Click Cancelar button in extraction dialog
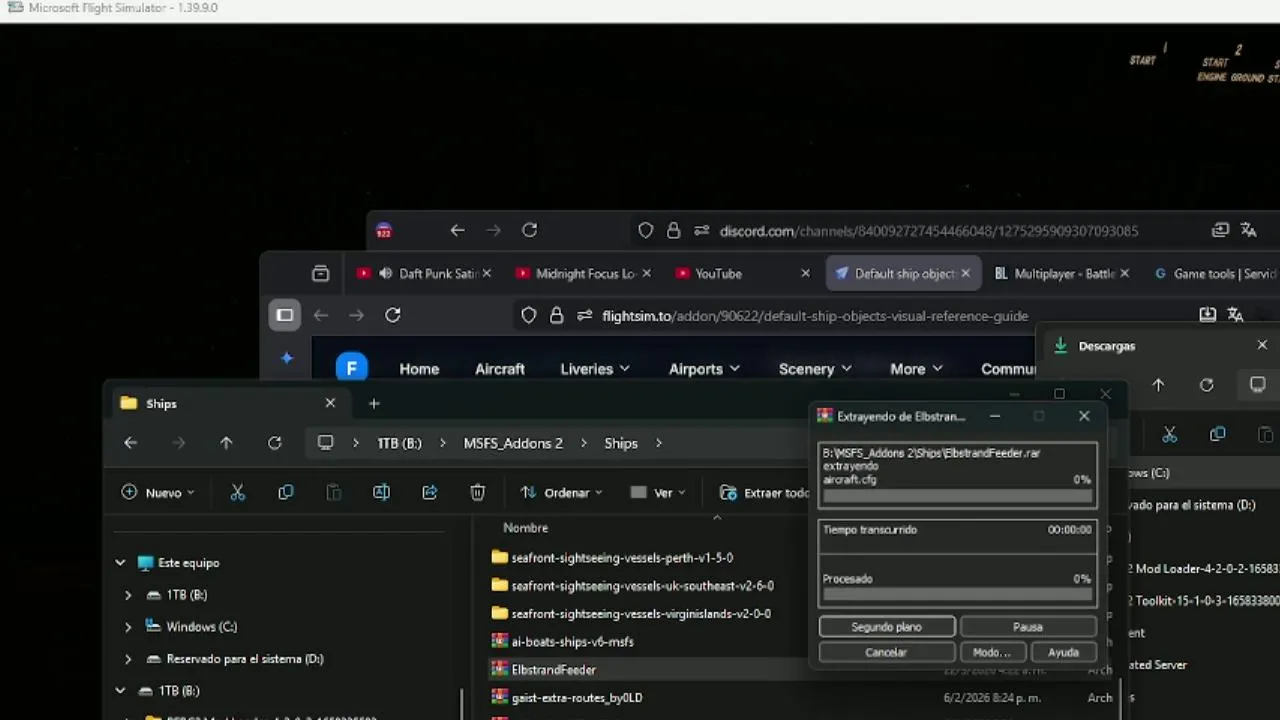The height and width of the screenshot is (720, 1280). coord(886,652)
